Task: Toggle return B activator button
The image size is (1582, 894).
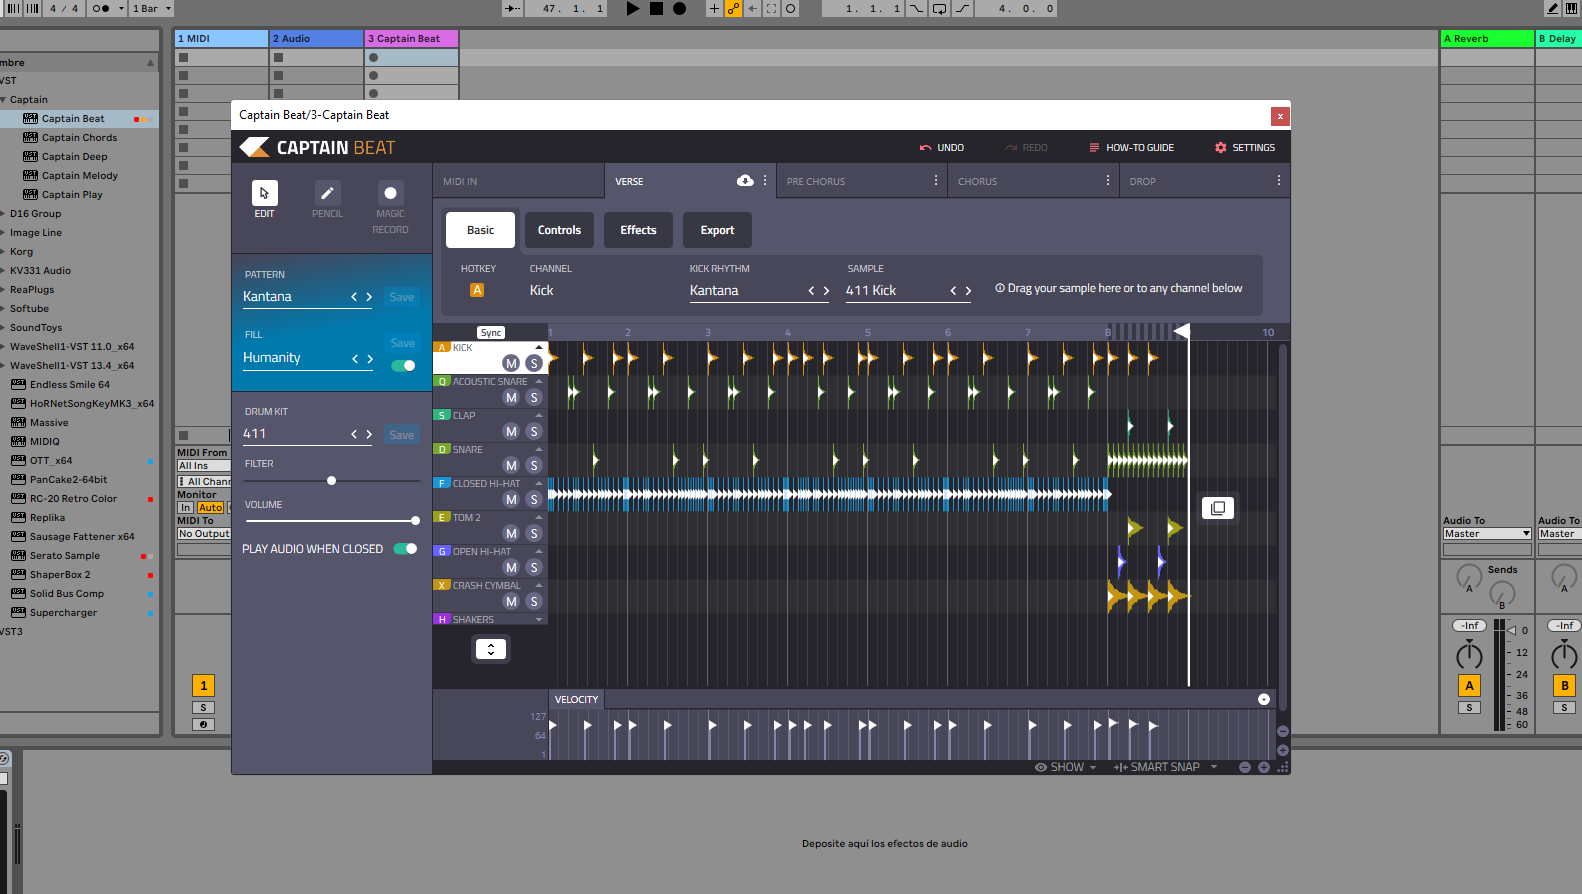Action: pos(1564,685)
